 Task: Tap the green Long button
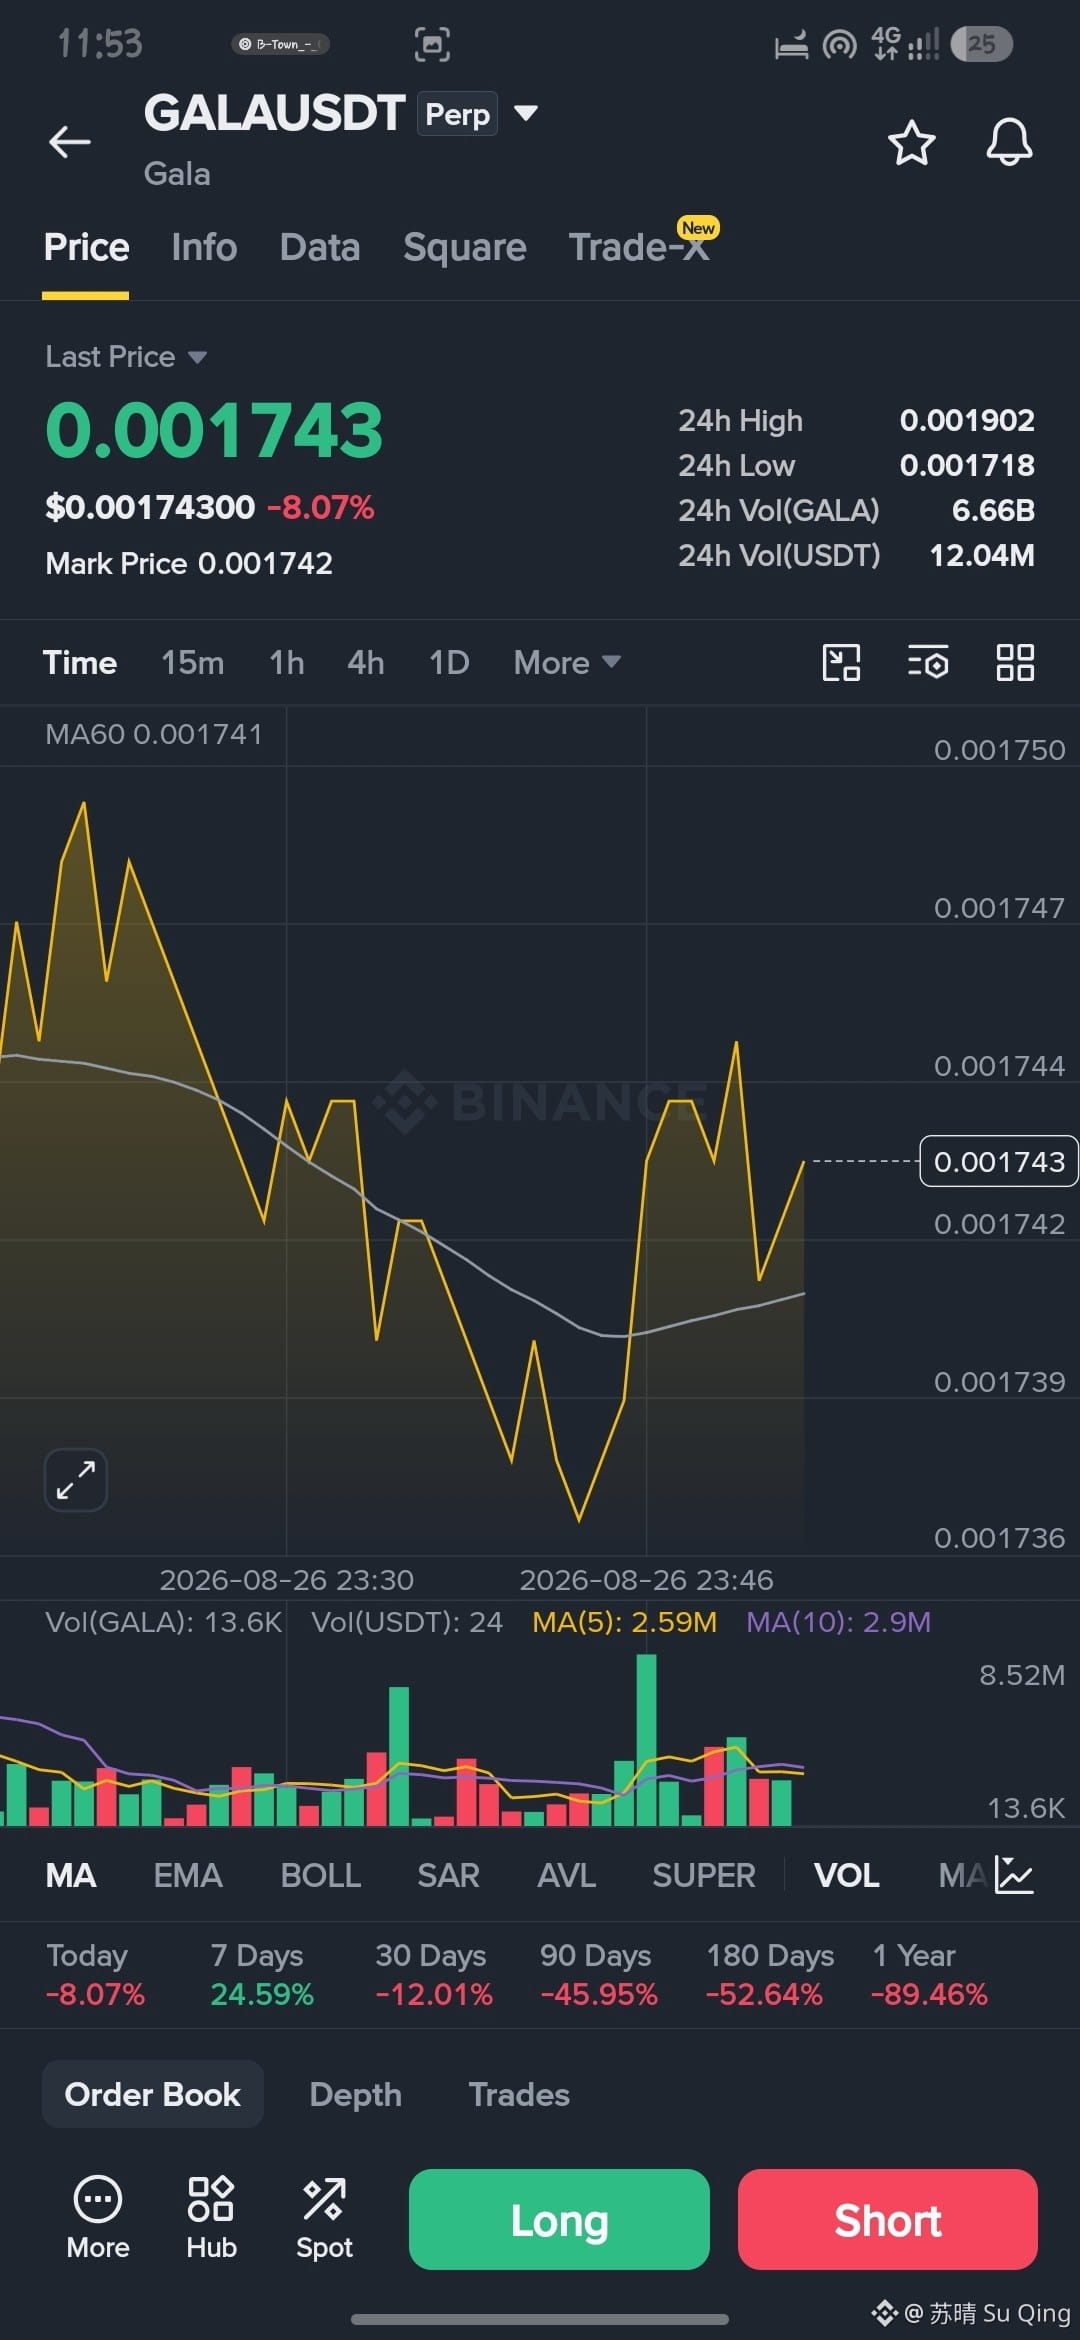click(559, 2219)
